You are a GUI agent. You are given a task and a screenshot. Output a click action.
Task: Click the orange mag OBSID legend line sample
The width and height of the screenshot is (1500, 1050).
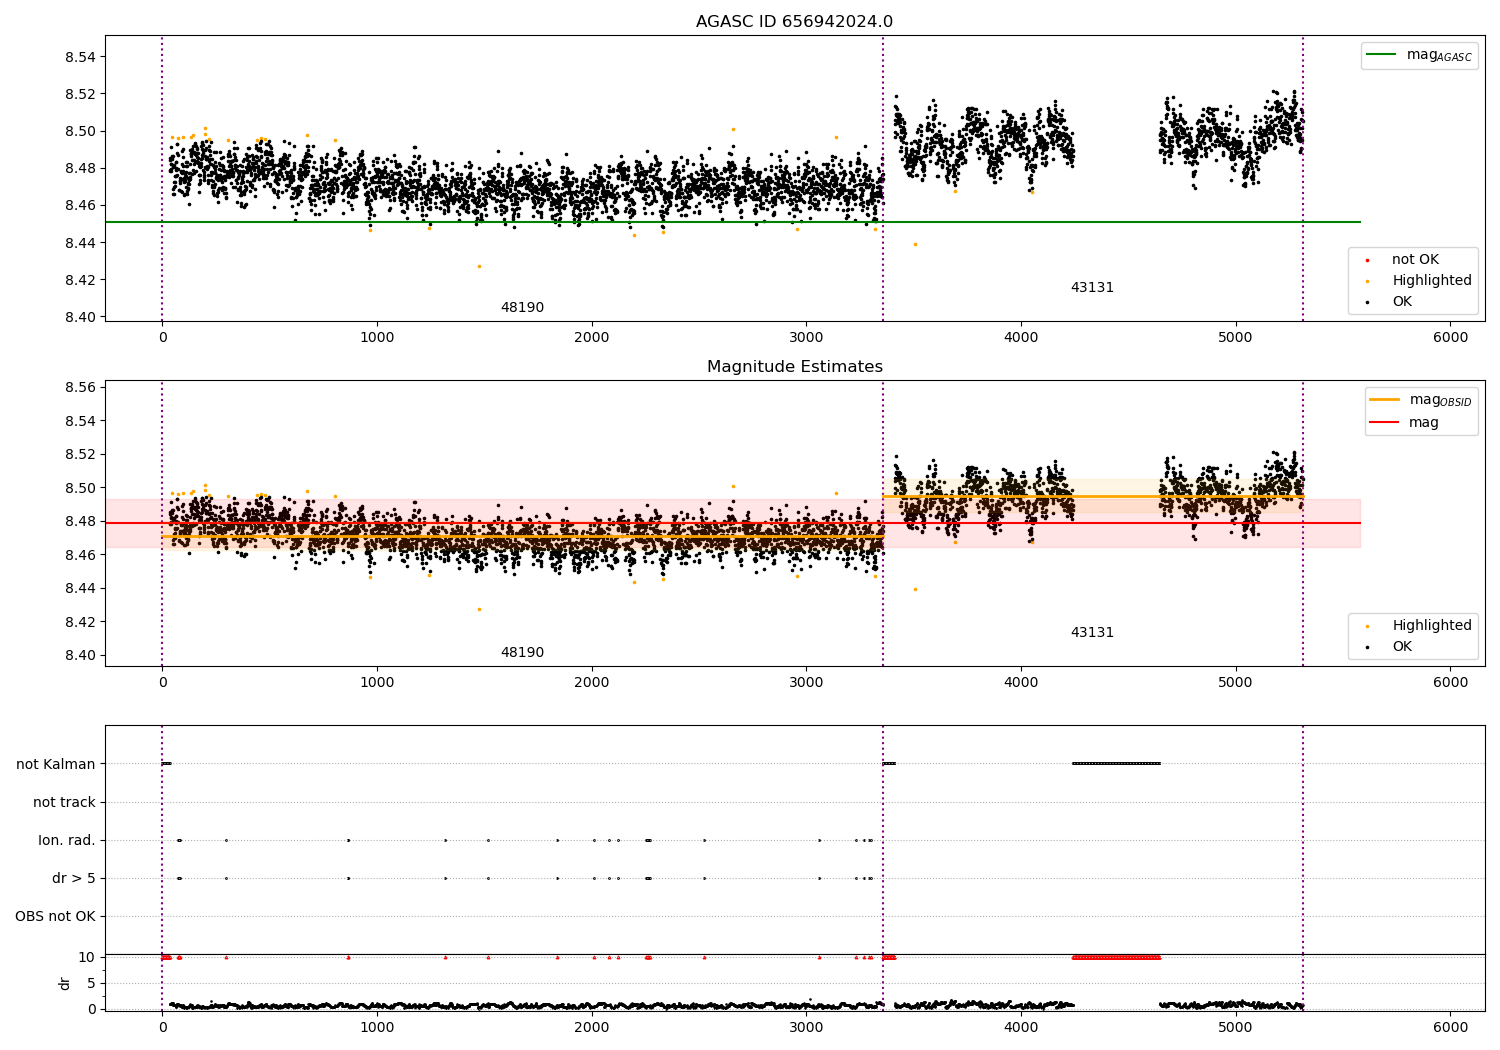pyautogui.click(x=1385, y=400)
